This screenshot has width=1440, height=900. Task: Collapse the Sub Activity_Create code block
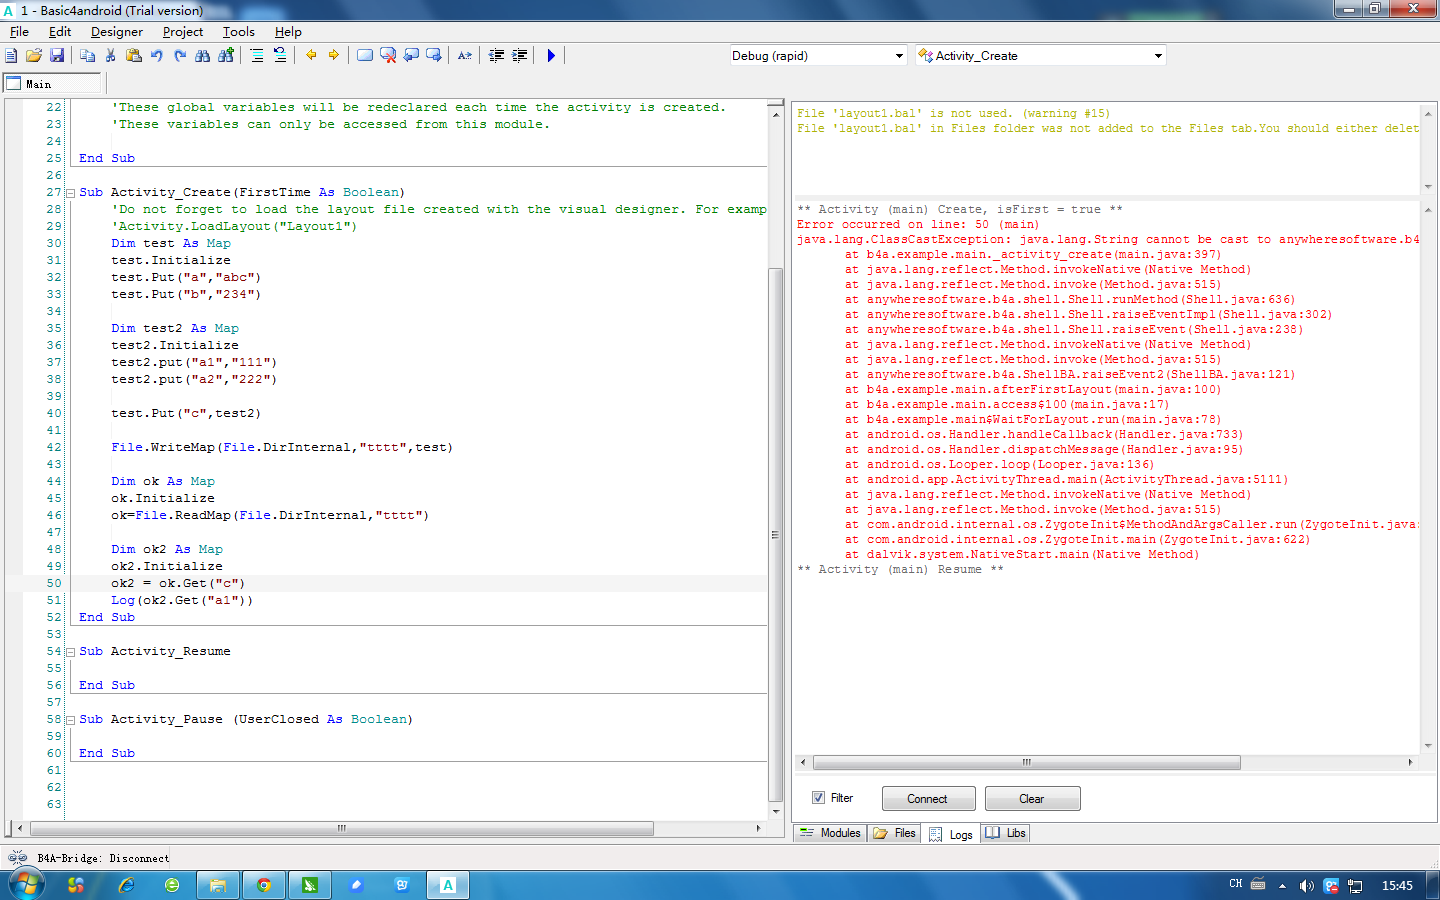pyautogui.click(x=70, y=193)
